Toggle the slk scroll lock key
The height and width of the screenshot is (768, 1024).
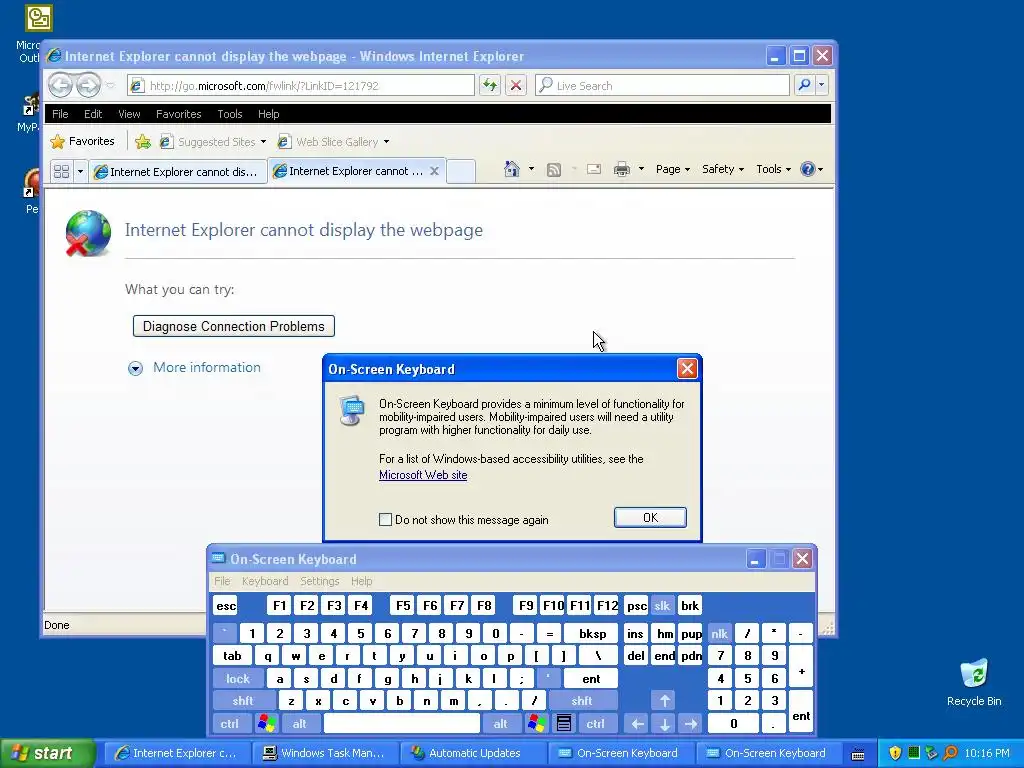(662, 605)
